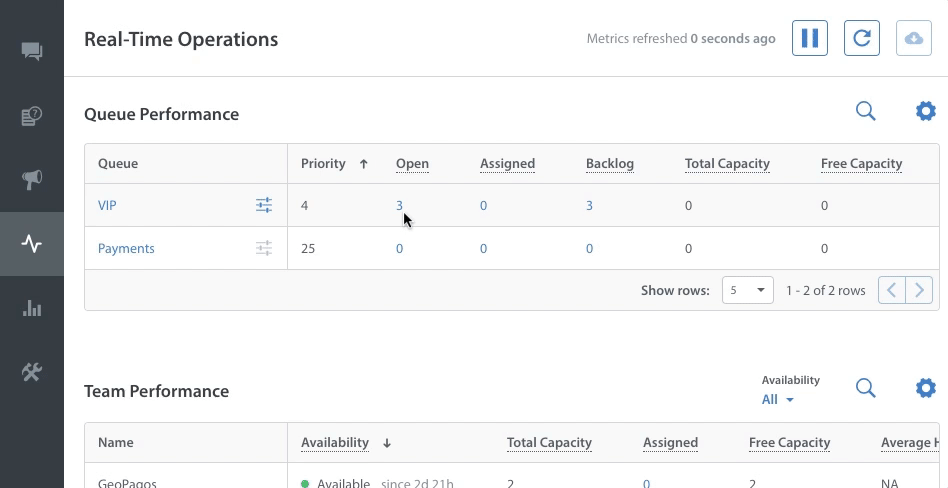Select the Real-Time Operations sidebar tab
This screenshot has width=948, height=488.
click(x=32, y=244)
